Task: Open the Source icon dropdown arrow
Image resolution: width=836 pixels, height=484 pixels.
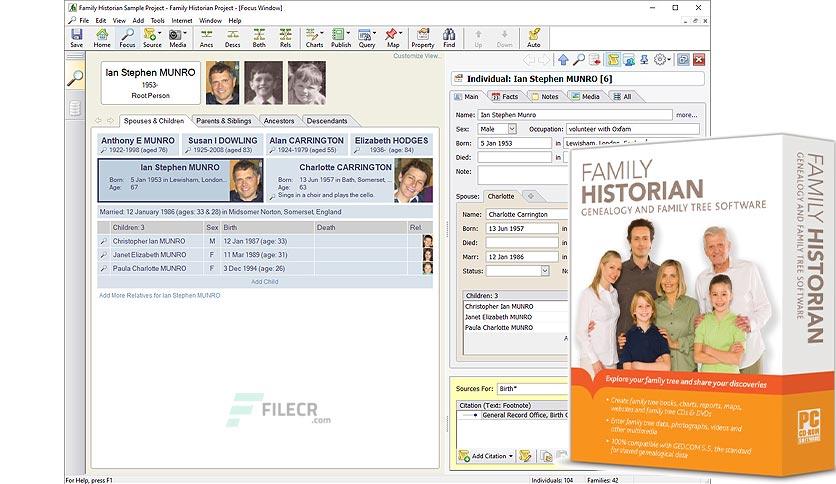Action: point(159,33)
